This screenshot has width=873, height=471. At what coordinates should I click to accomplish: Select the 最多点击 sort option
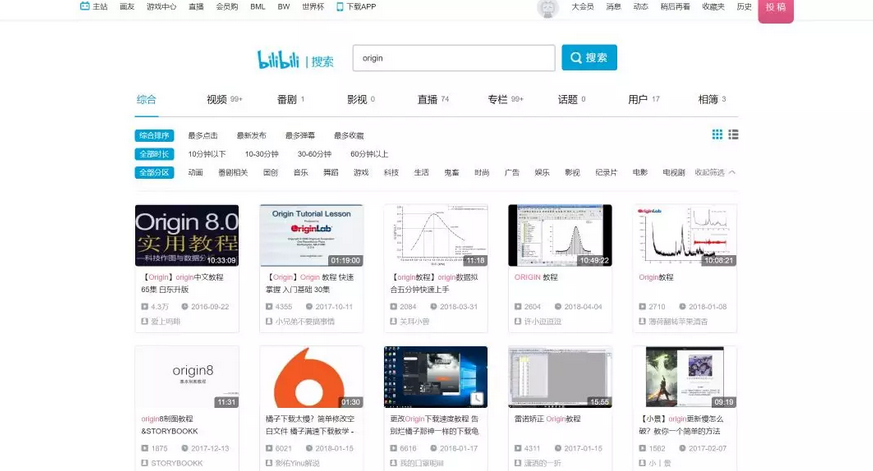pyautogui.click(x=203, y=136)
